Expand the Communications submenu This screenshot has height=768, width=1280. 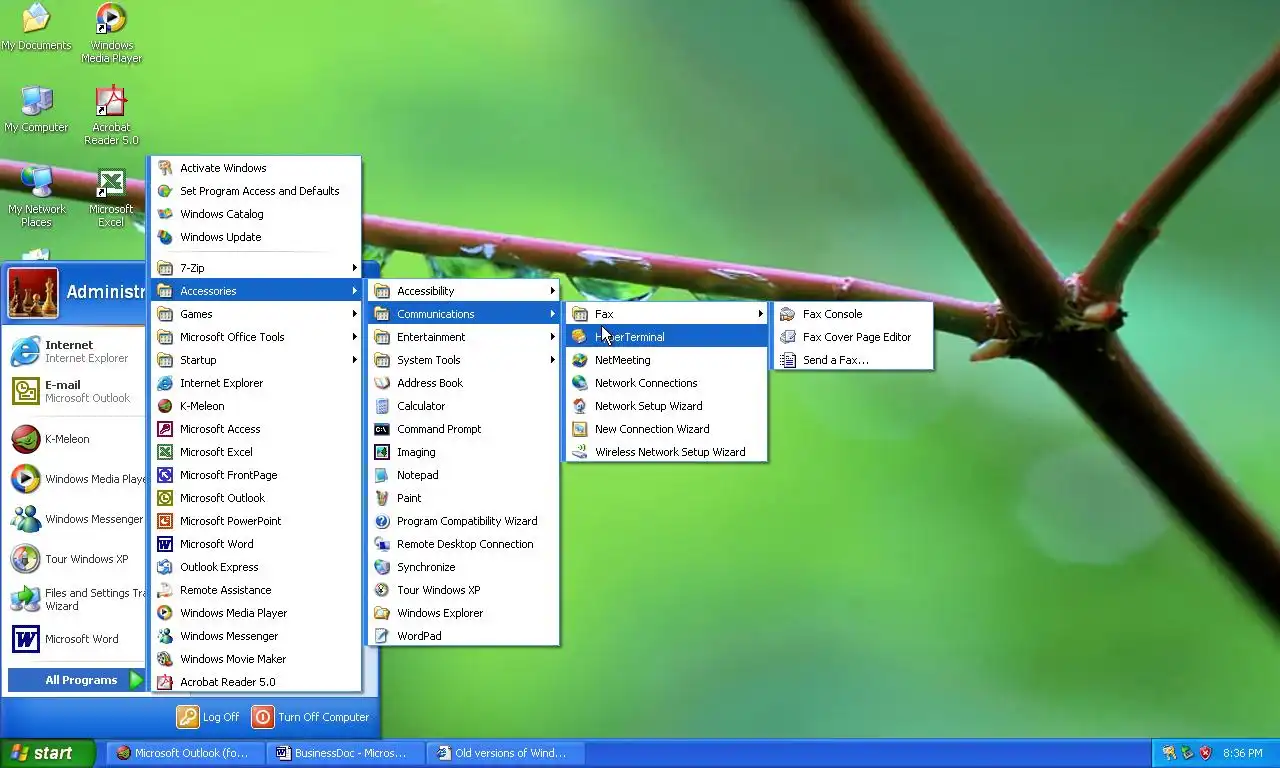[x=463, y=314]
